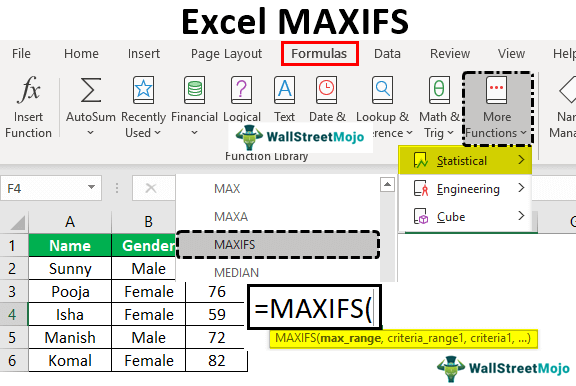This screenshot has height=386, width=576.
Task: Switch to the Home tab
Action: (x=81, y=54)
